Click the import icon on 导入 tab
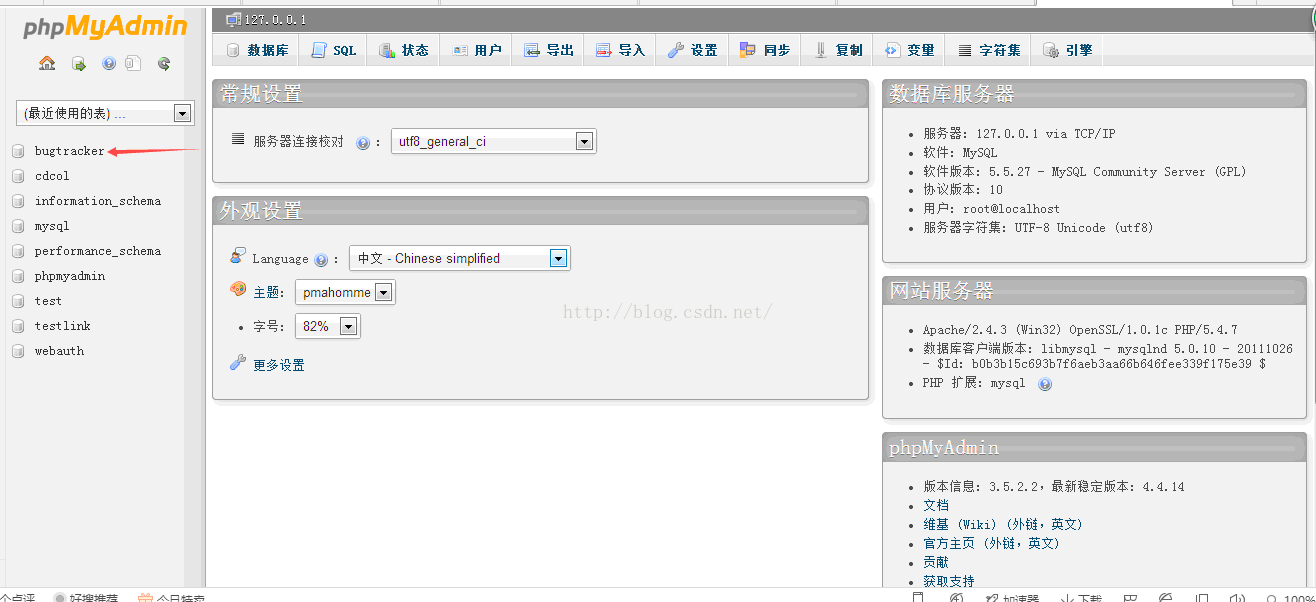This screenshot has height=602, width=1316. pos(604,50)
